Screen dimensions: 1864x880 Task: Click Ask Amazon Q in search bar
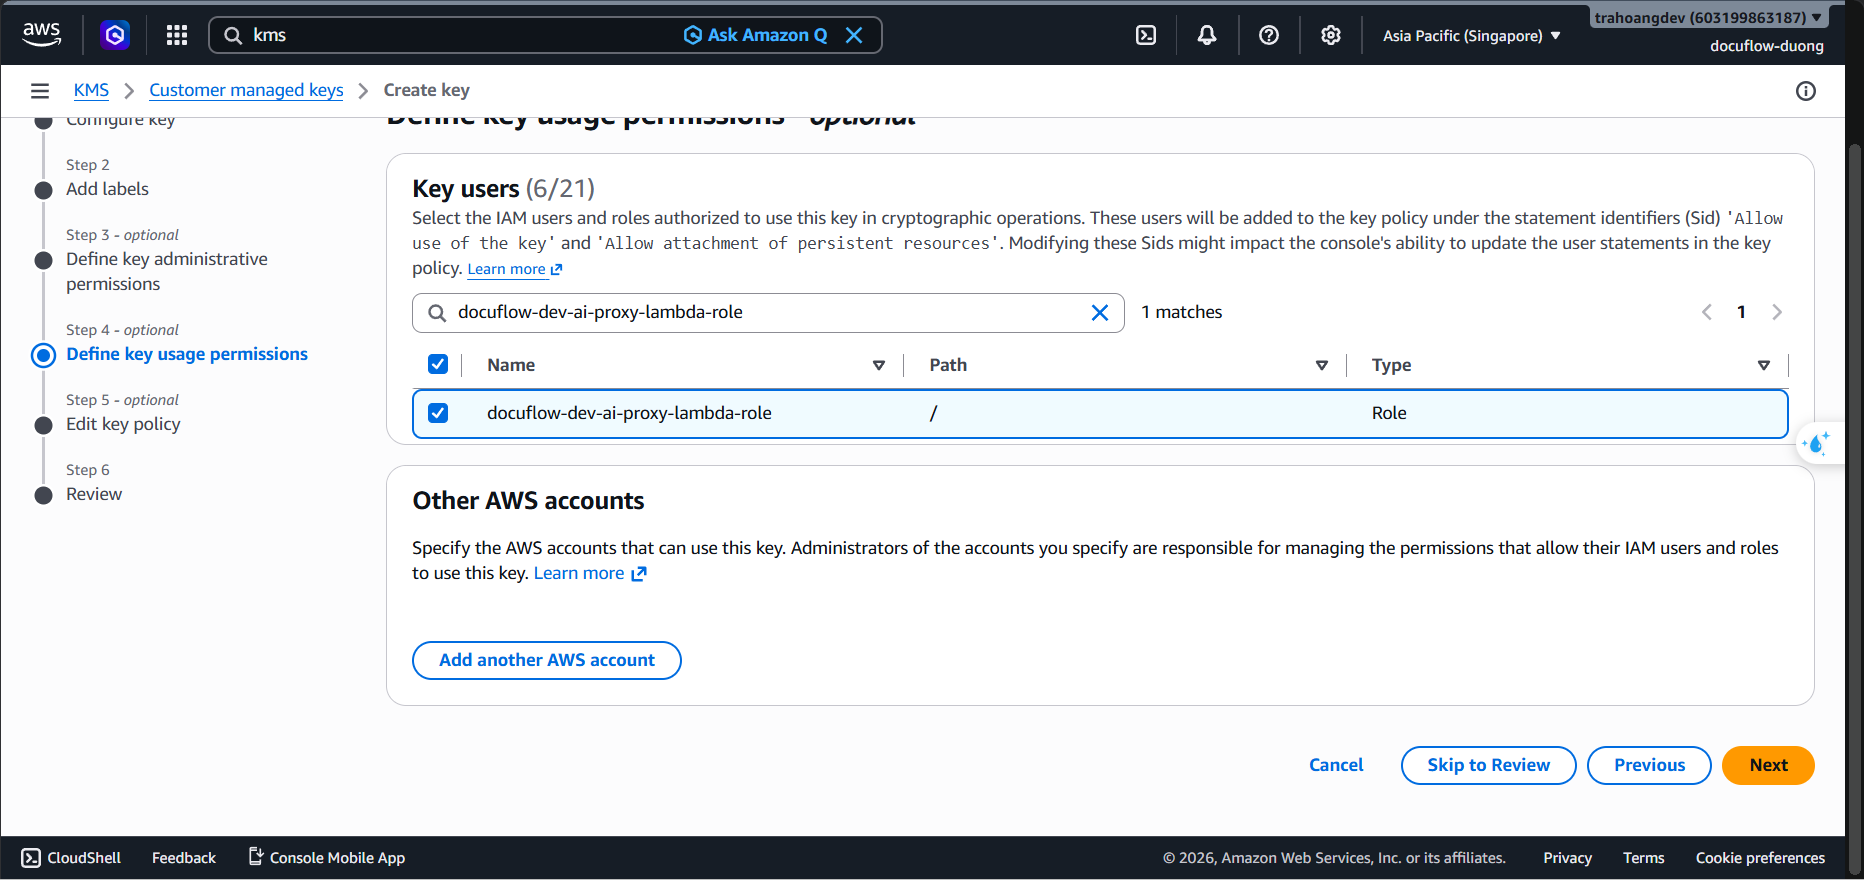tap(756, 35)
